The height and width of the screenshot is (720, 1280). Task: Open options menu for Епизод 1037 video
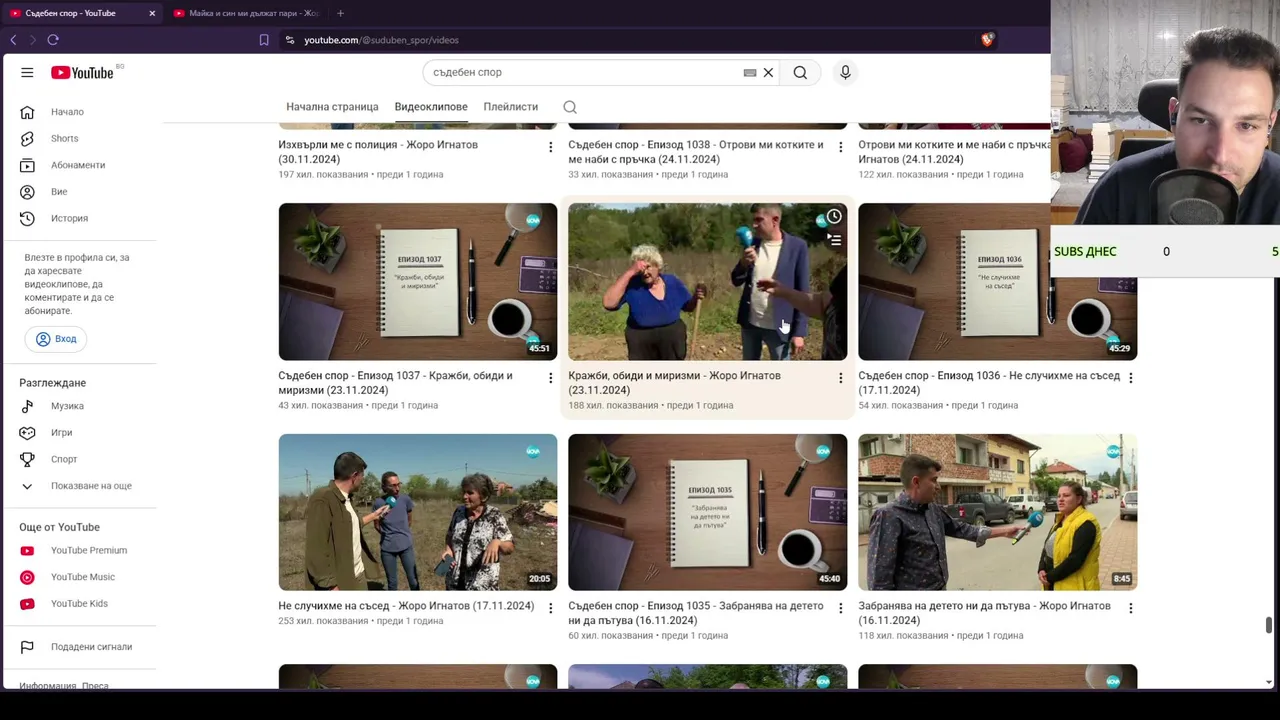tap(550, 377)
